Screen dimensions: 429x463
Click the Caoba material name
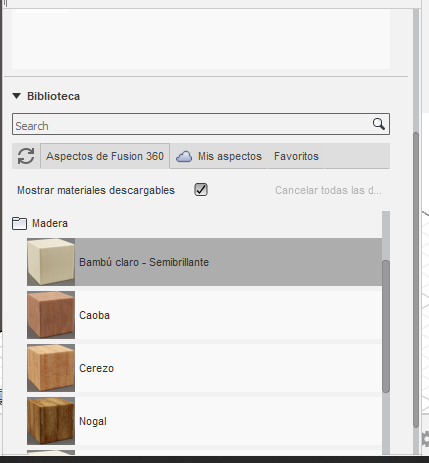pyautogui.click(x=94, y=315)
